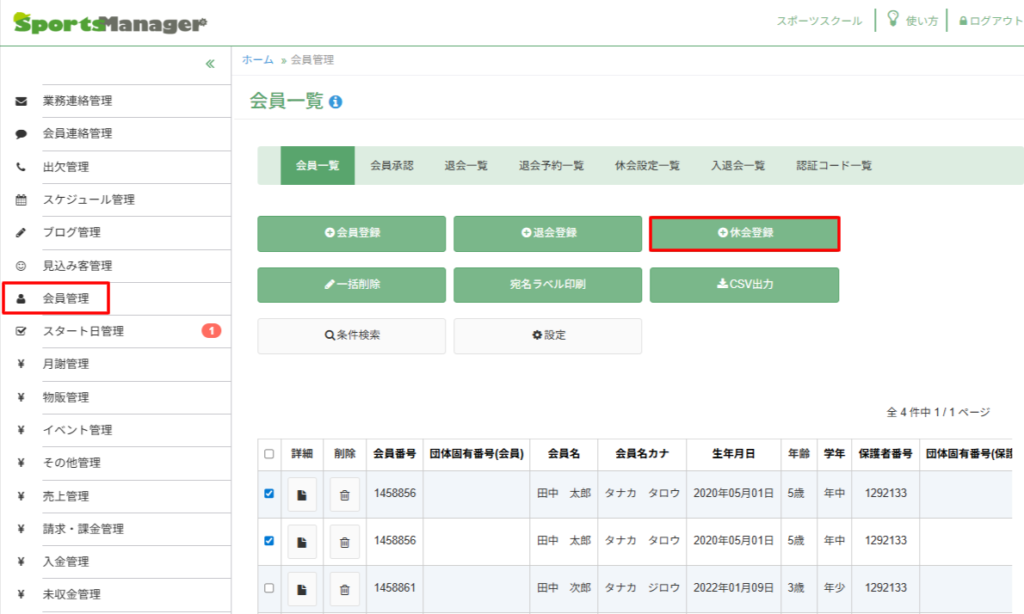Export the list with CSV出力
1024x614 pixels.
[744, 285]
